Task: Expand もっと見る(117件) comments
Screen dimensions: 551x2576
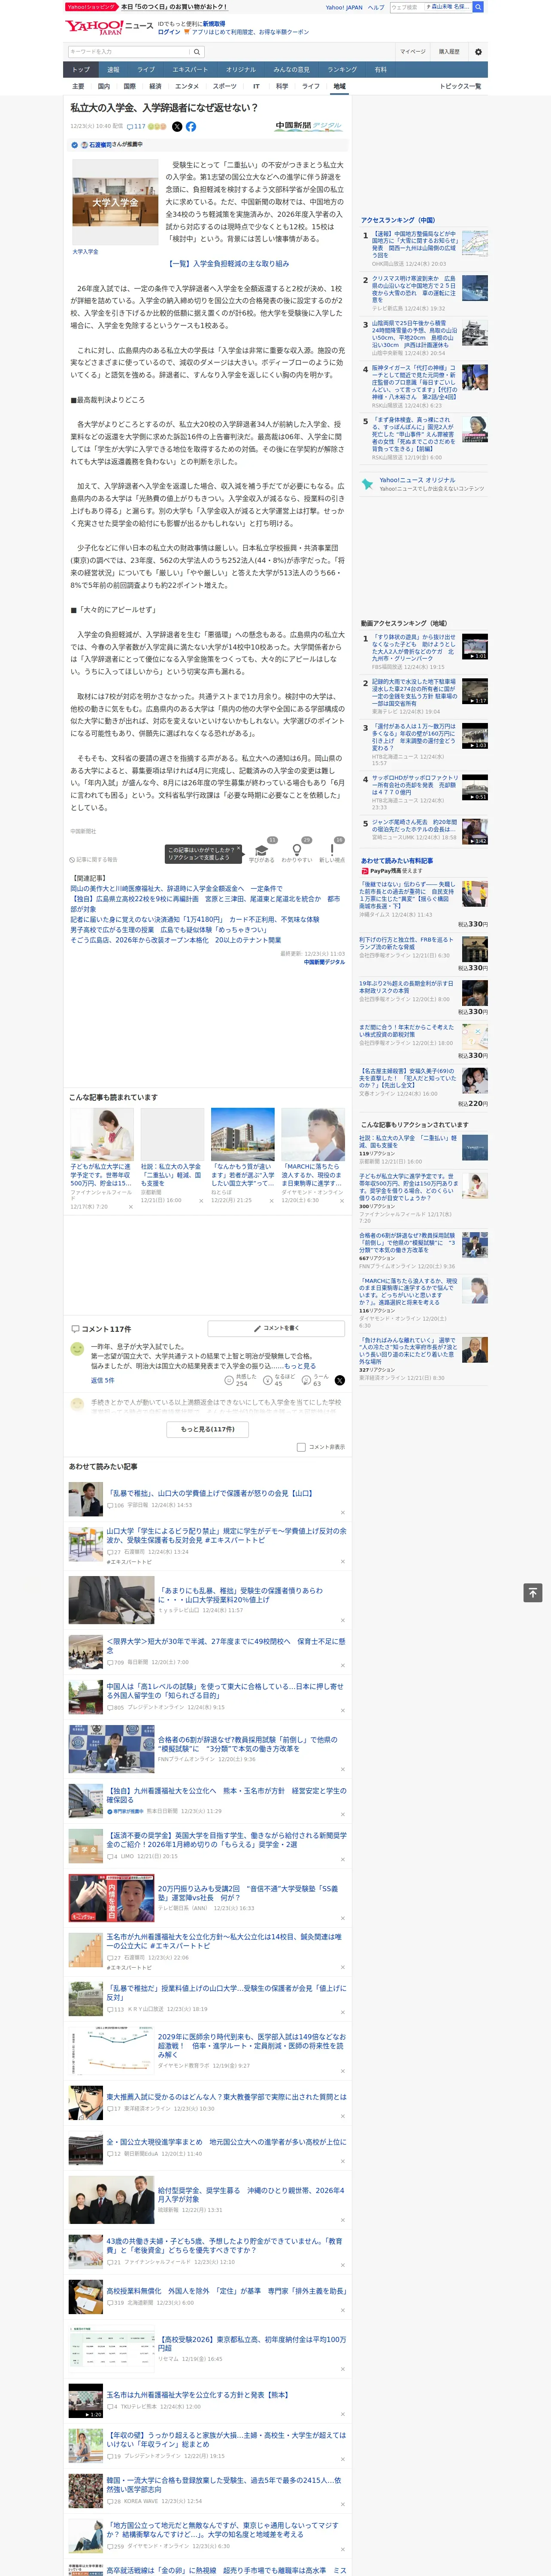Action: pyautogui.click(x=208, y=1429)
